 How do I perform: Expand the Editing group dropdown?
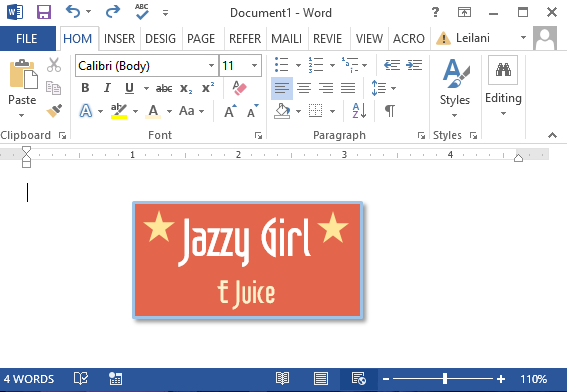pos(503,114)
